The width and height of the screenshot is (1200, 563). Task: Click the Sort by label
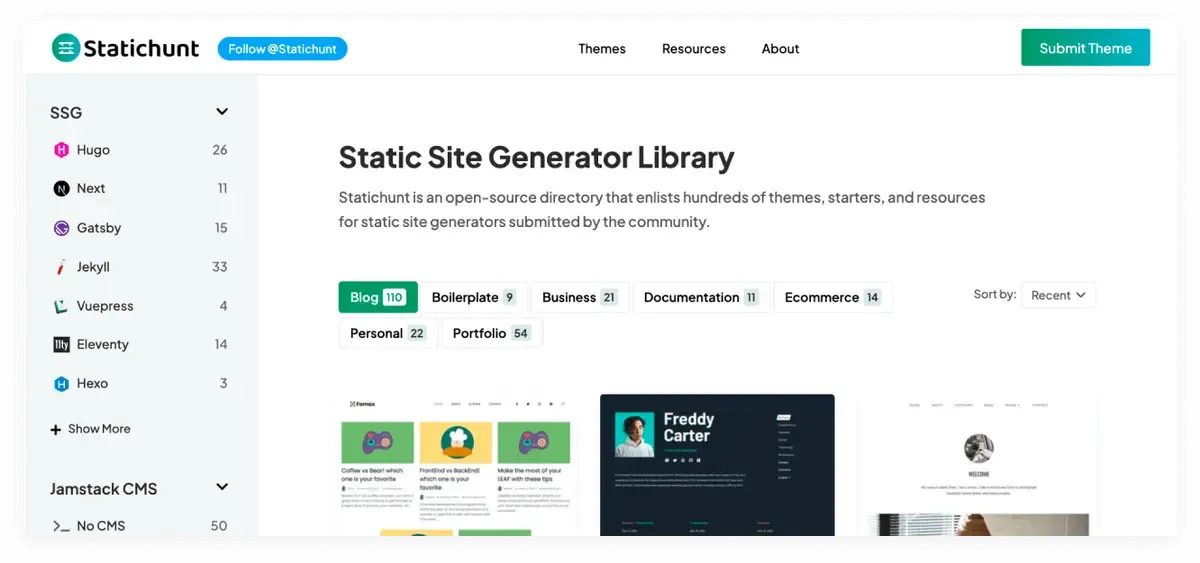pos(994,294)
